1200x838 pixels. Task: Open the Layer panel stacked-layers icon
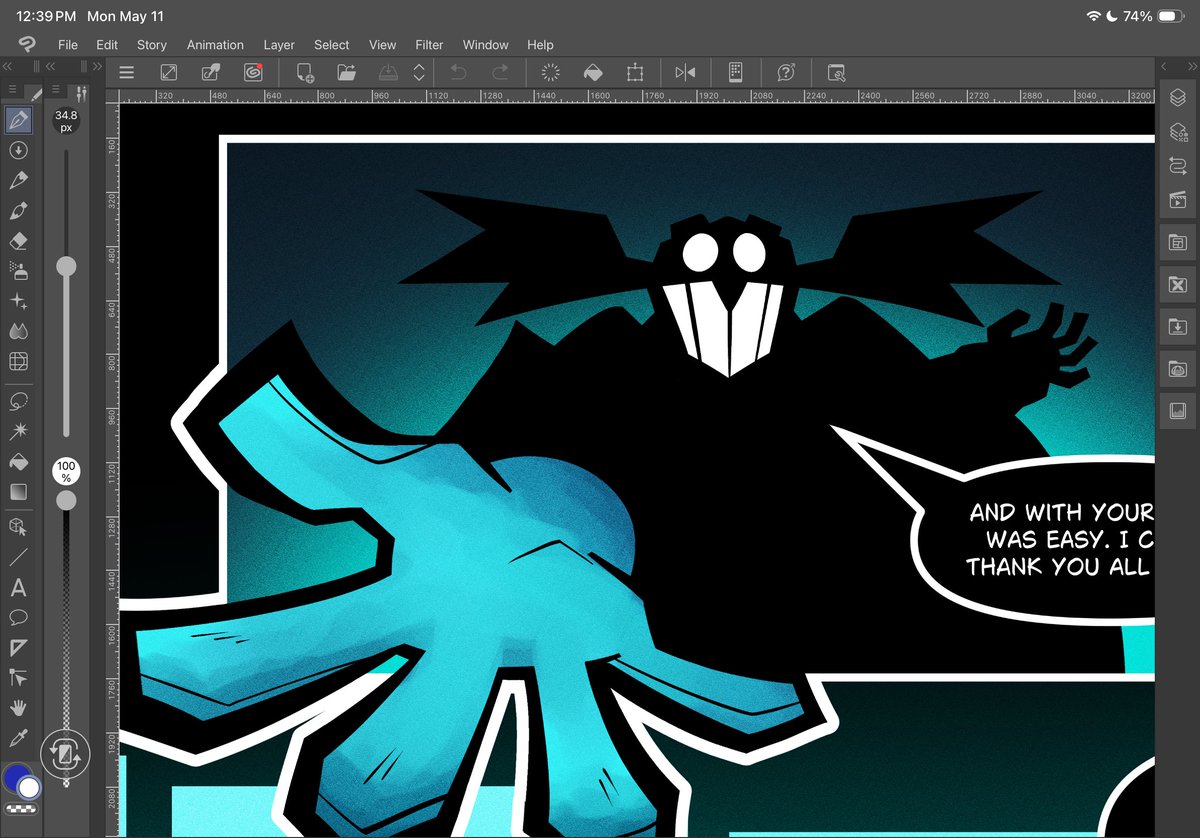pos(1177,97)
